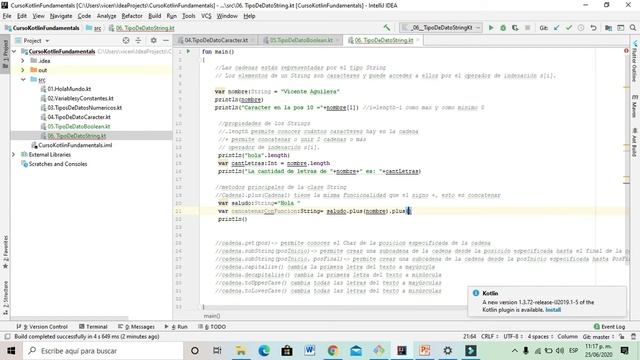640x360 pixels.
Task: Open Structure side tool window
Action: point(5,298)
